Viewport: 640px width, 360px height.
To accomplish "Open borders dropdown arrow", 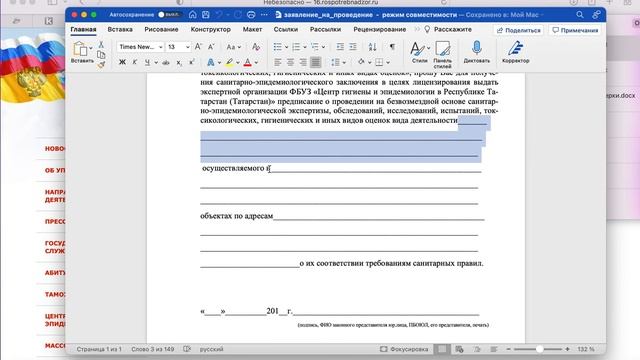I will point(388,63).
